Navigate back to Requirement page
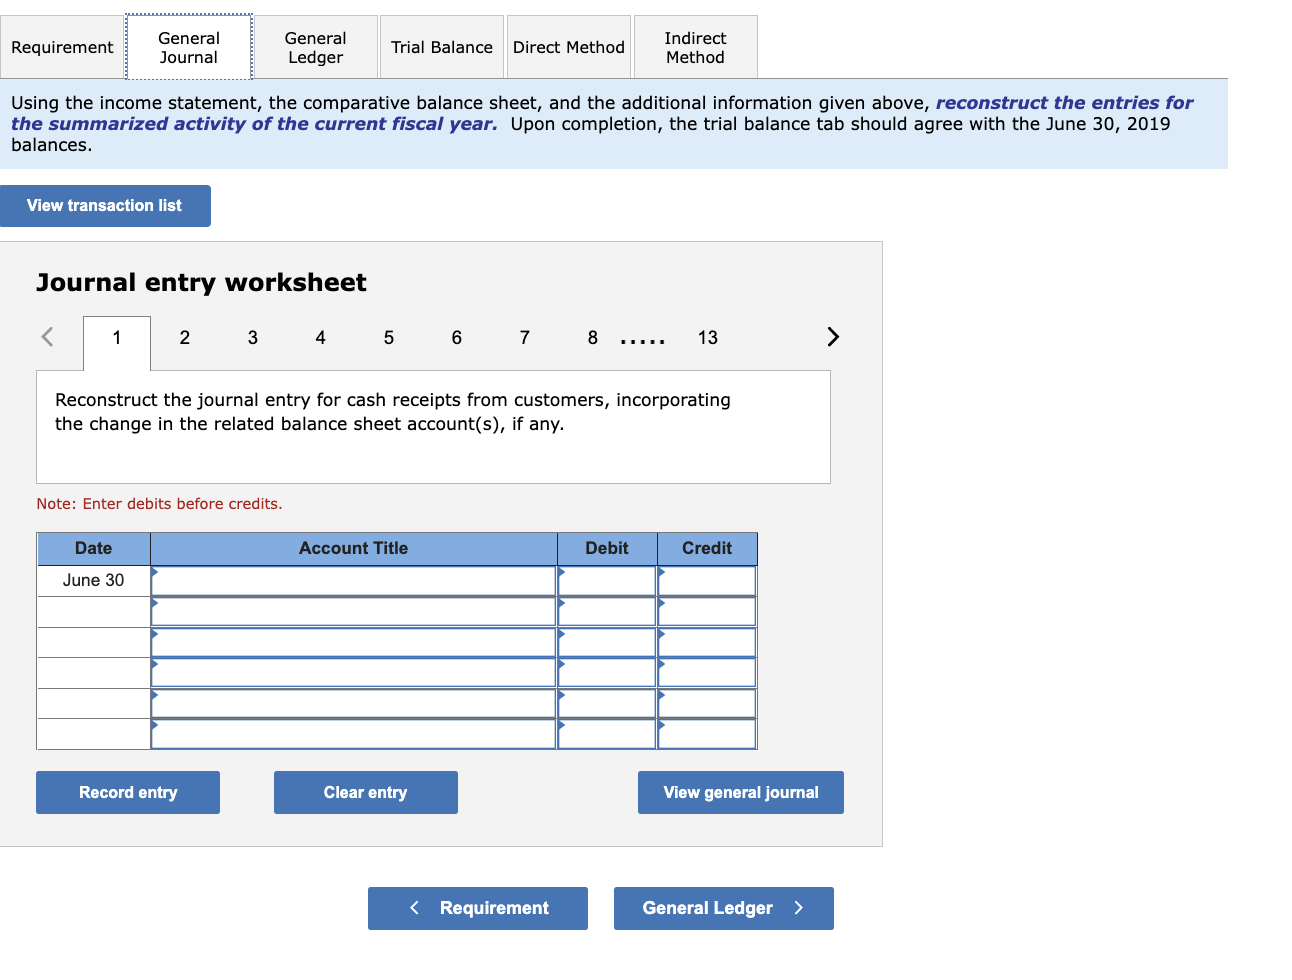 [478, 908]
